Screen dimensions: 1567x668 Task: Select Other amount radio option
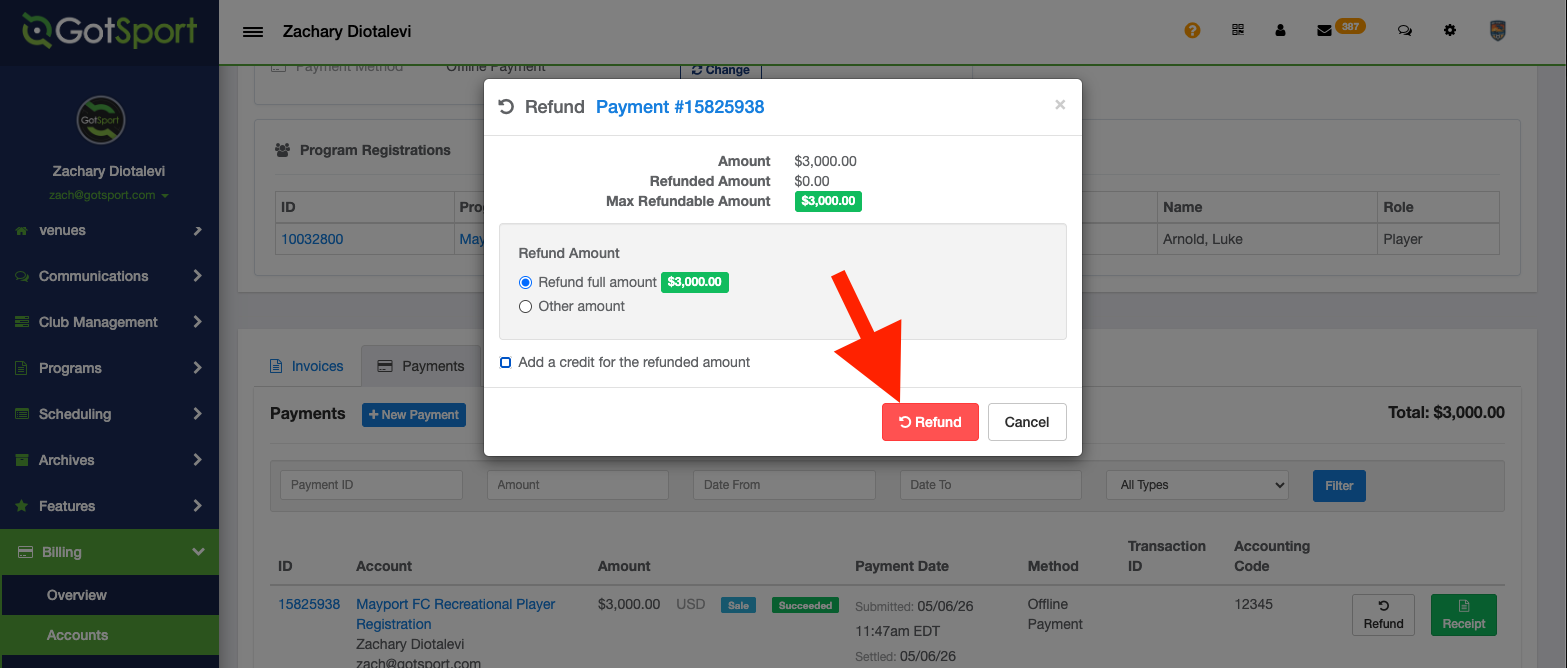[x=526, y=307]
